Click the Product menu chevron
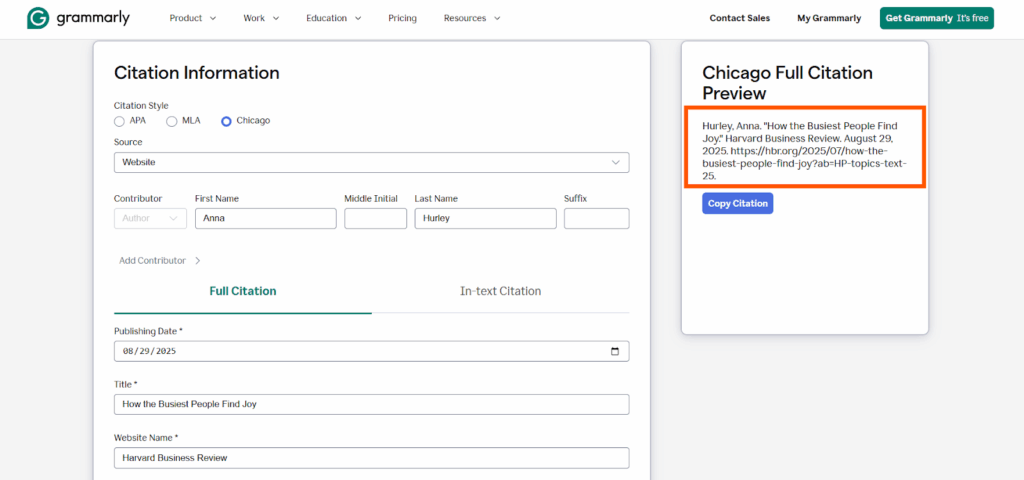The width and height of the screenshot is (1024, 480). pos(212,18)
